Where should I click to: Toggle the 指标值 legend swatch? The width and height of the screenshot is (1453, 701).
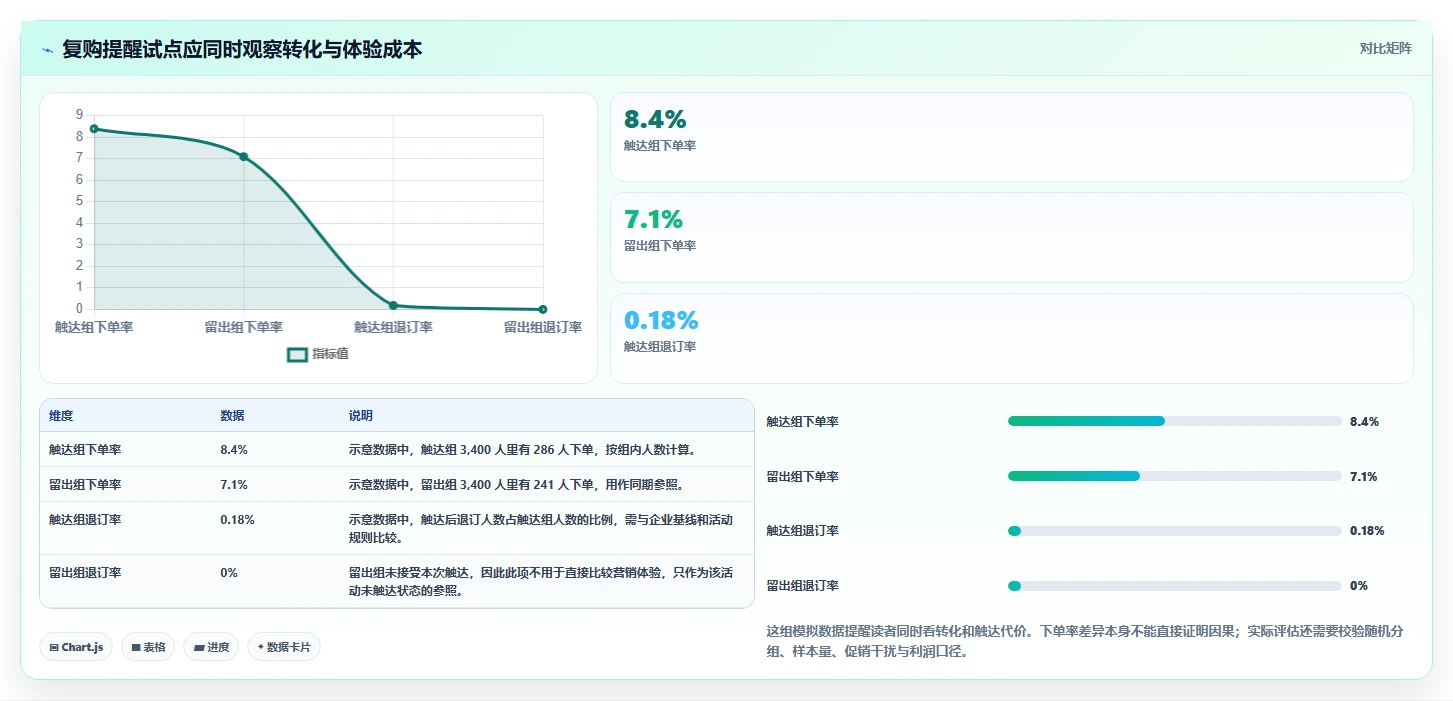(x=297, y=354)
